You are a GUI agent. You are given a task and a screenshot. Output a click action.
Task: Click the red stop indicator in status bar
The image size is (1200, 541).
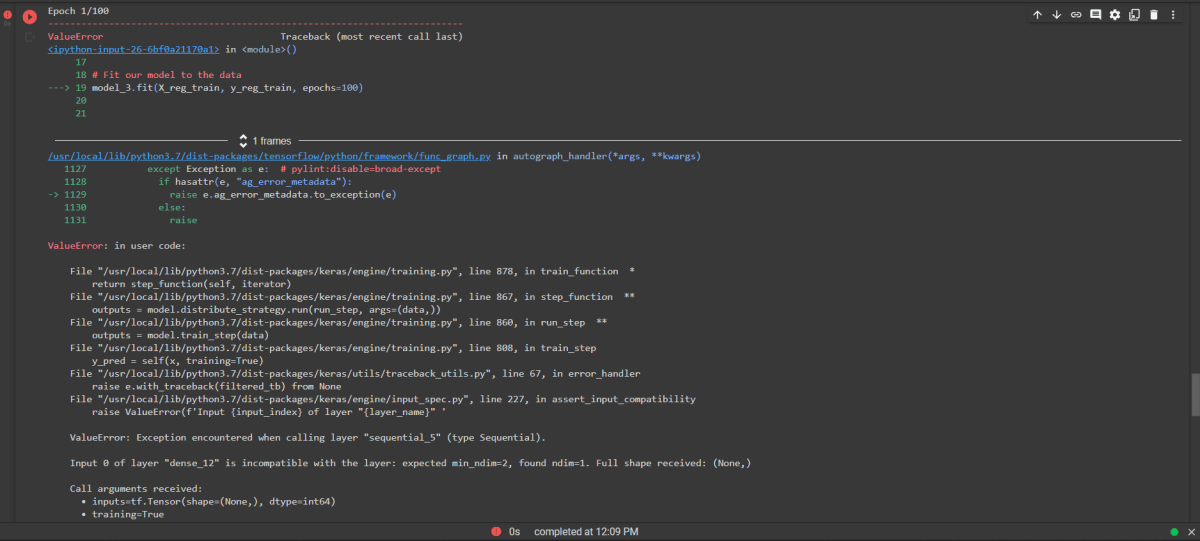(496, 532)
